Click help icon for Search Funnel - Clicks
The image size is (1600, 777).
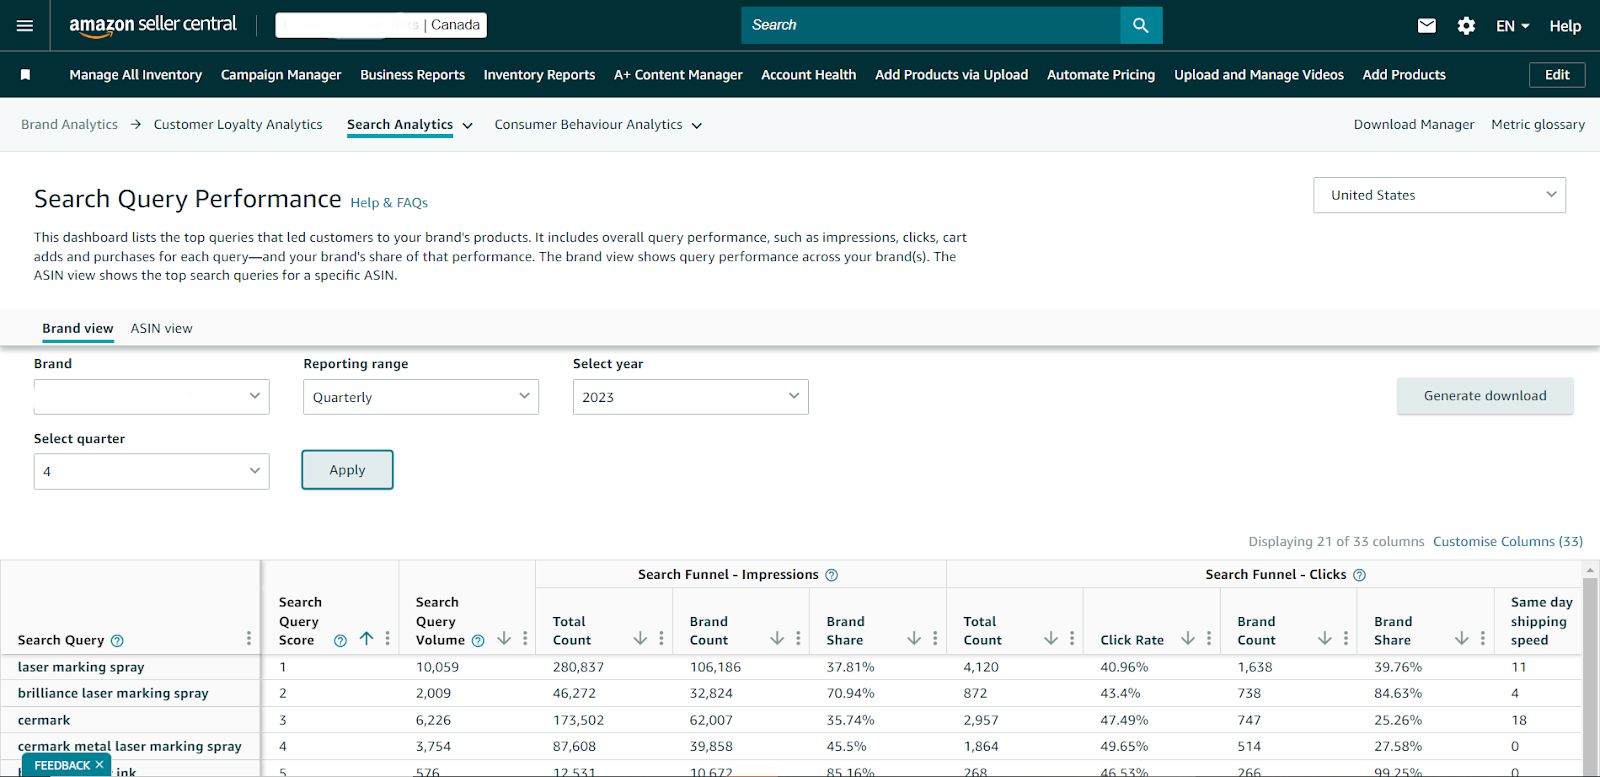point(1360,575)
